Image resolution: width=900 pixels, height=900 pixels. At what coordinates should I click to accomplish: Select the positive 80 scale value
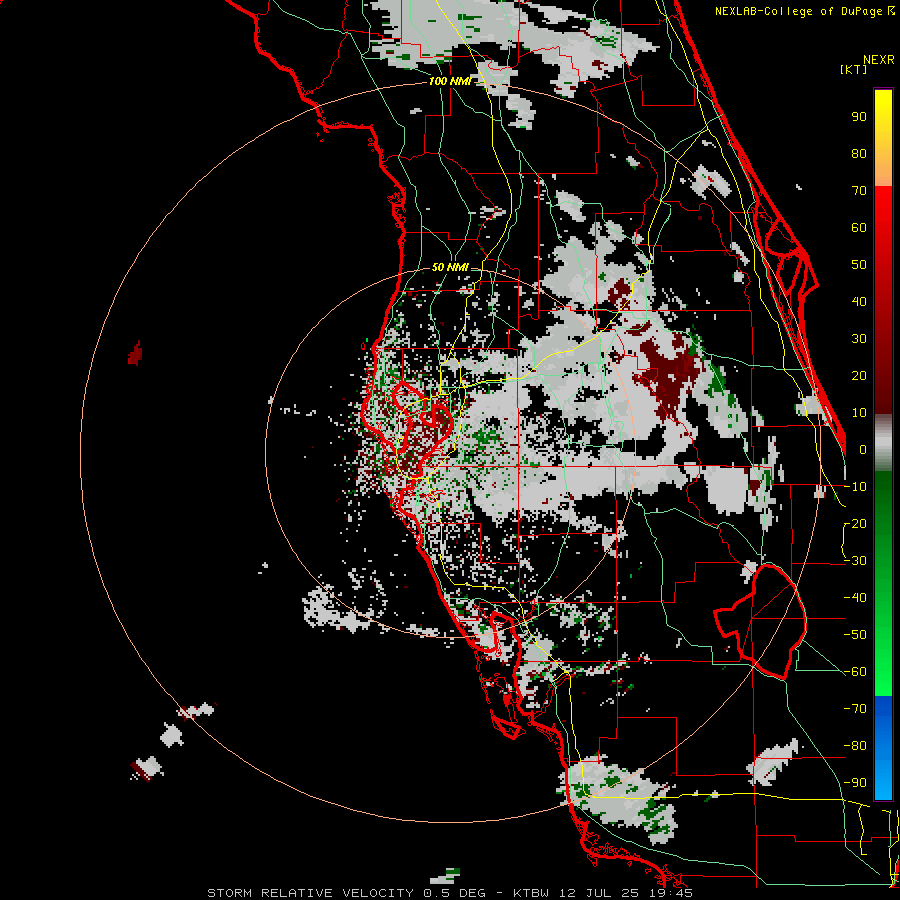pyautogui.click(x=859, y=154)
